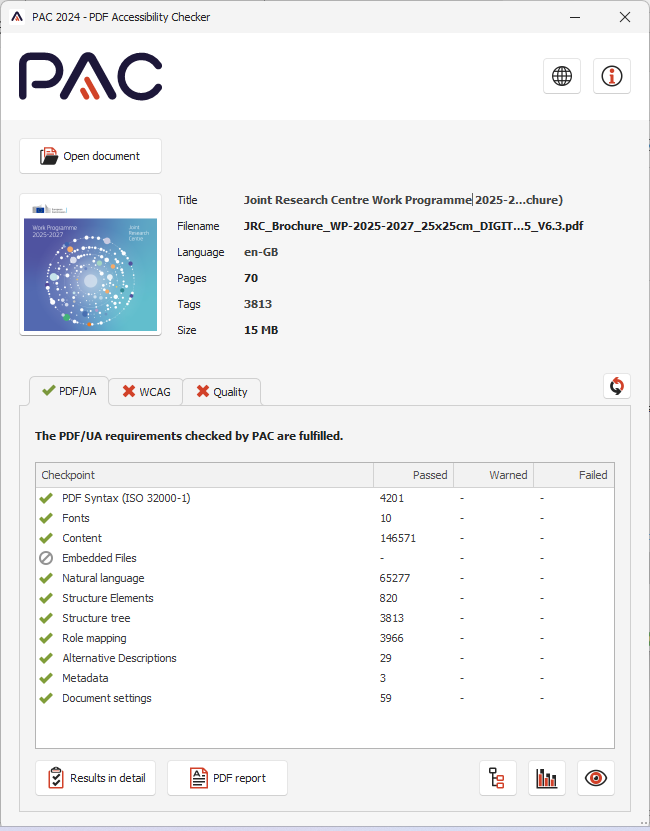Image resolution: width=650 pixels, height=831 pixels.
Task: Click Structure tree green checkmark
Action: point(46,618)
